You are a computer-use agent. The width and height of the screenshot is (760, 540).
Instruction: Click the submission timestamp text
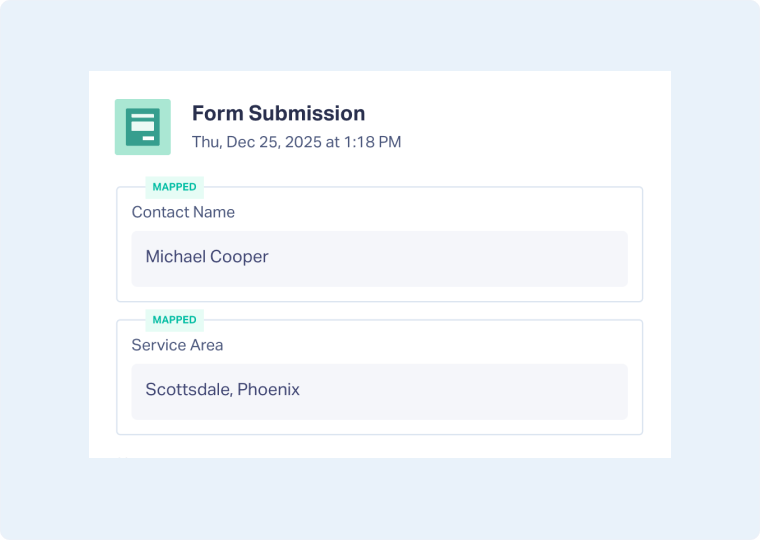pos(296,142)
